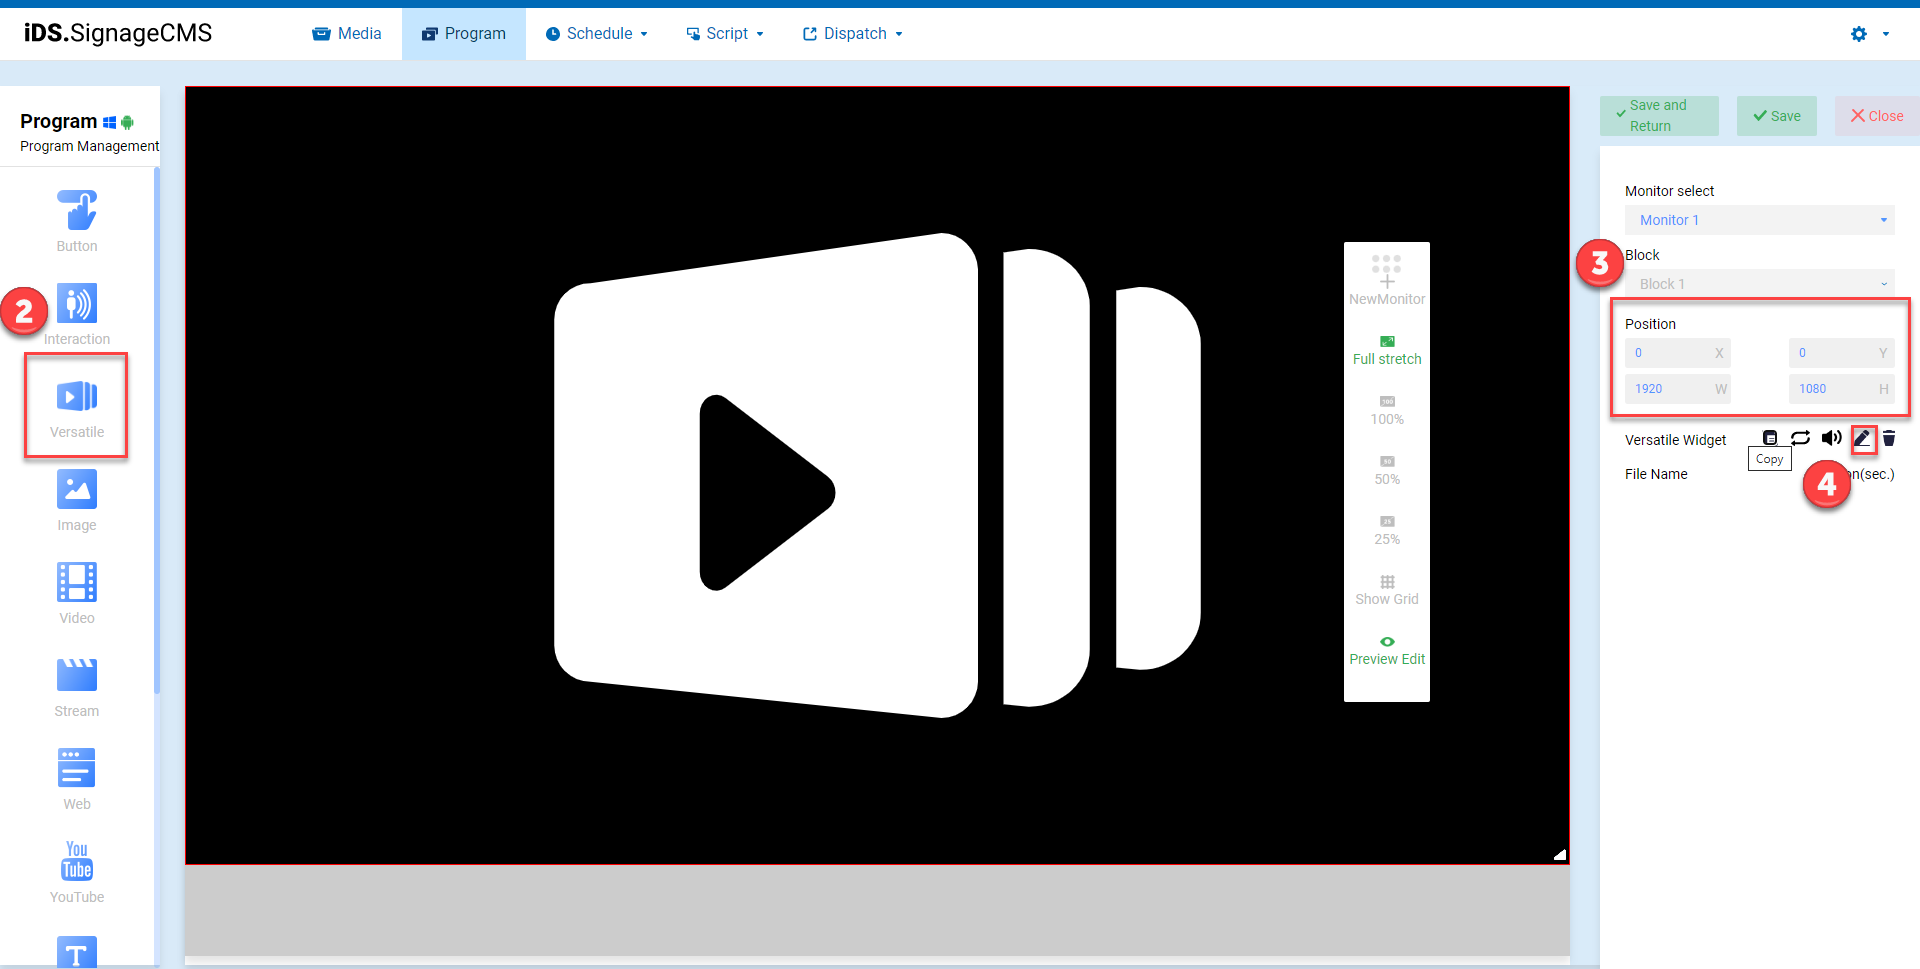Open the settings gear dropdown
Viewport: 1920px width, 969px height.
pyautogui.click(x=1869, y=34)
